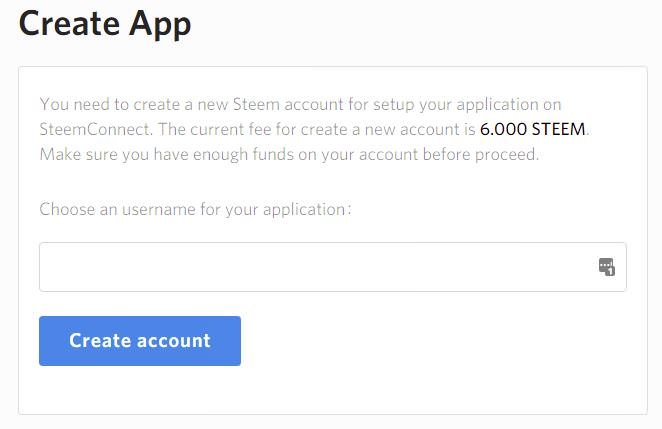
Task: Click the blue Create account button
Action: coord(140,341)
